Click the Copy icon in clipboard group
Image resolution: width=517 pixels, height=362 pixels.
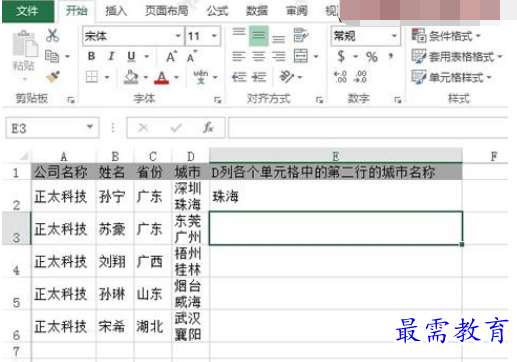point(52,56)
